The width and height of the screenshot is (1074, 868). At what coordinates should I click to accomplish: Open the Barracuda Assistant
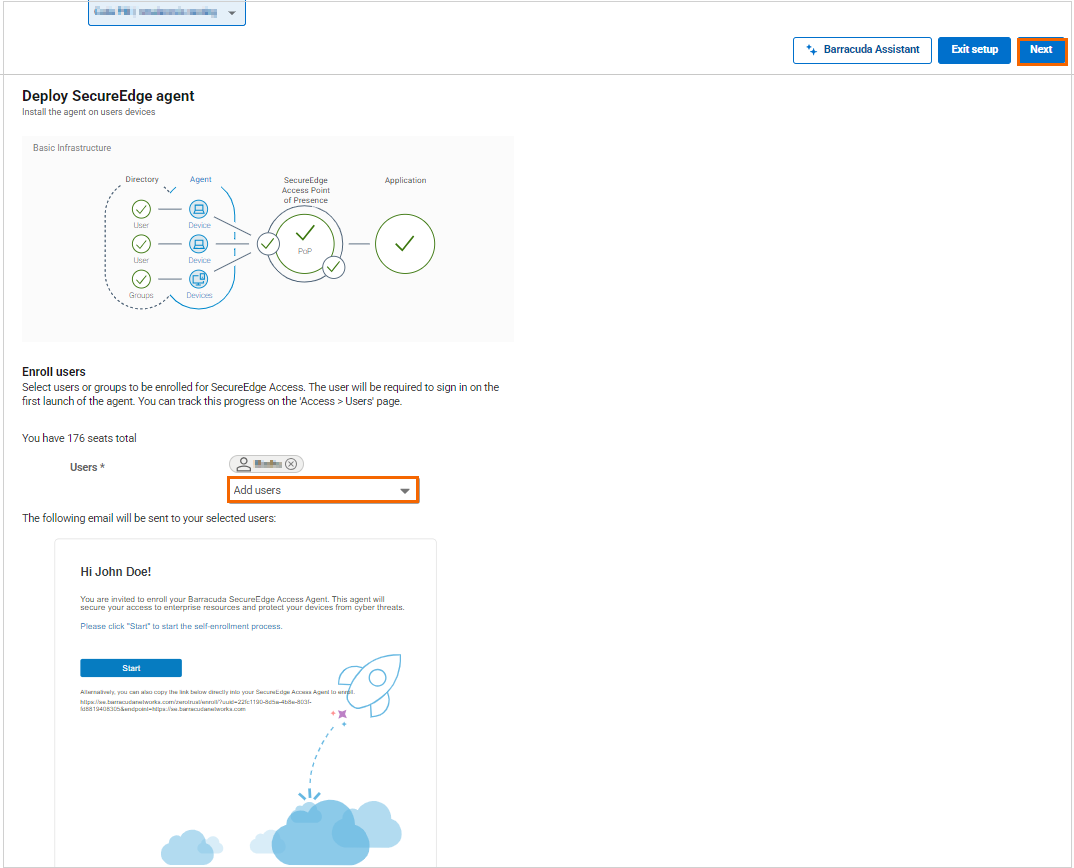pyautogui.click(x=862, y=50)
